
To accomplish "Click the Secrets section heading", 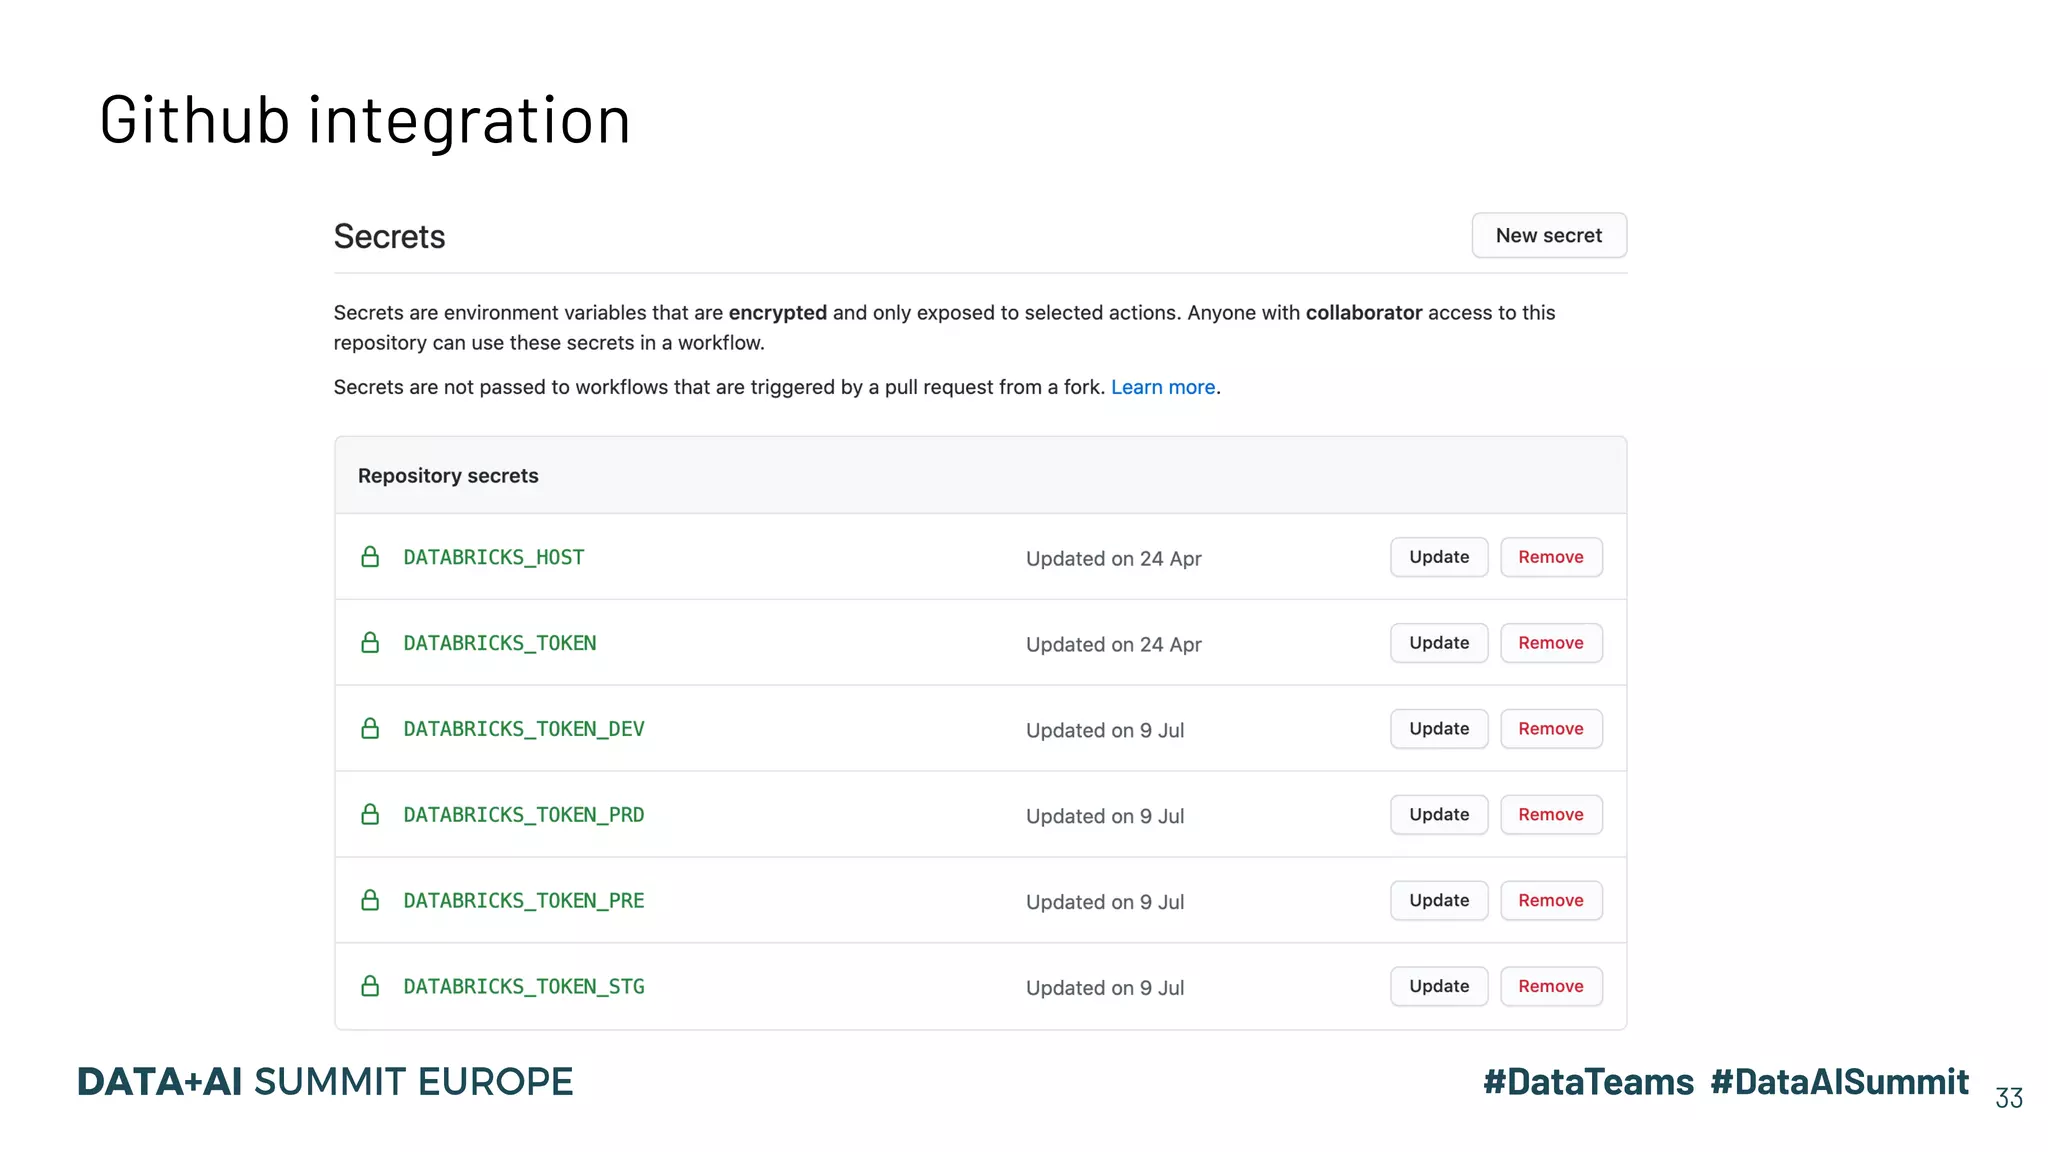I will tap(389, 237).
